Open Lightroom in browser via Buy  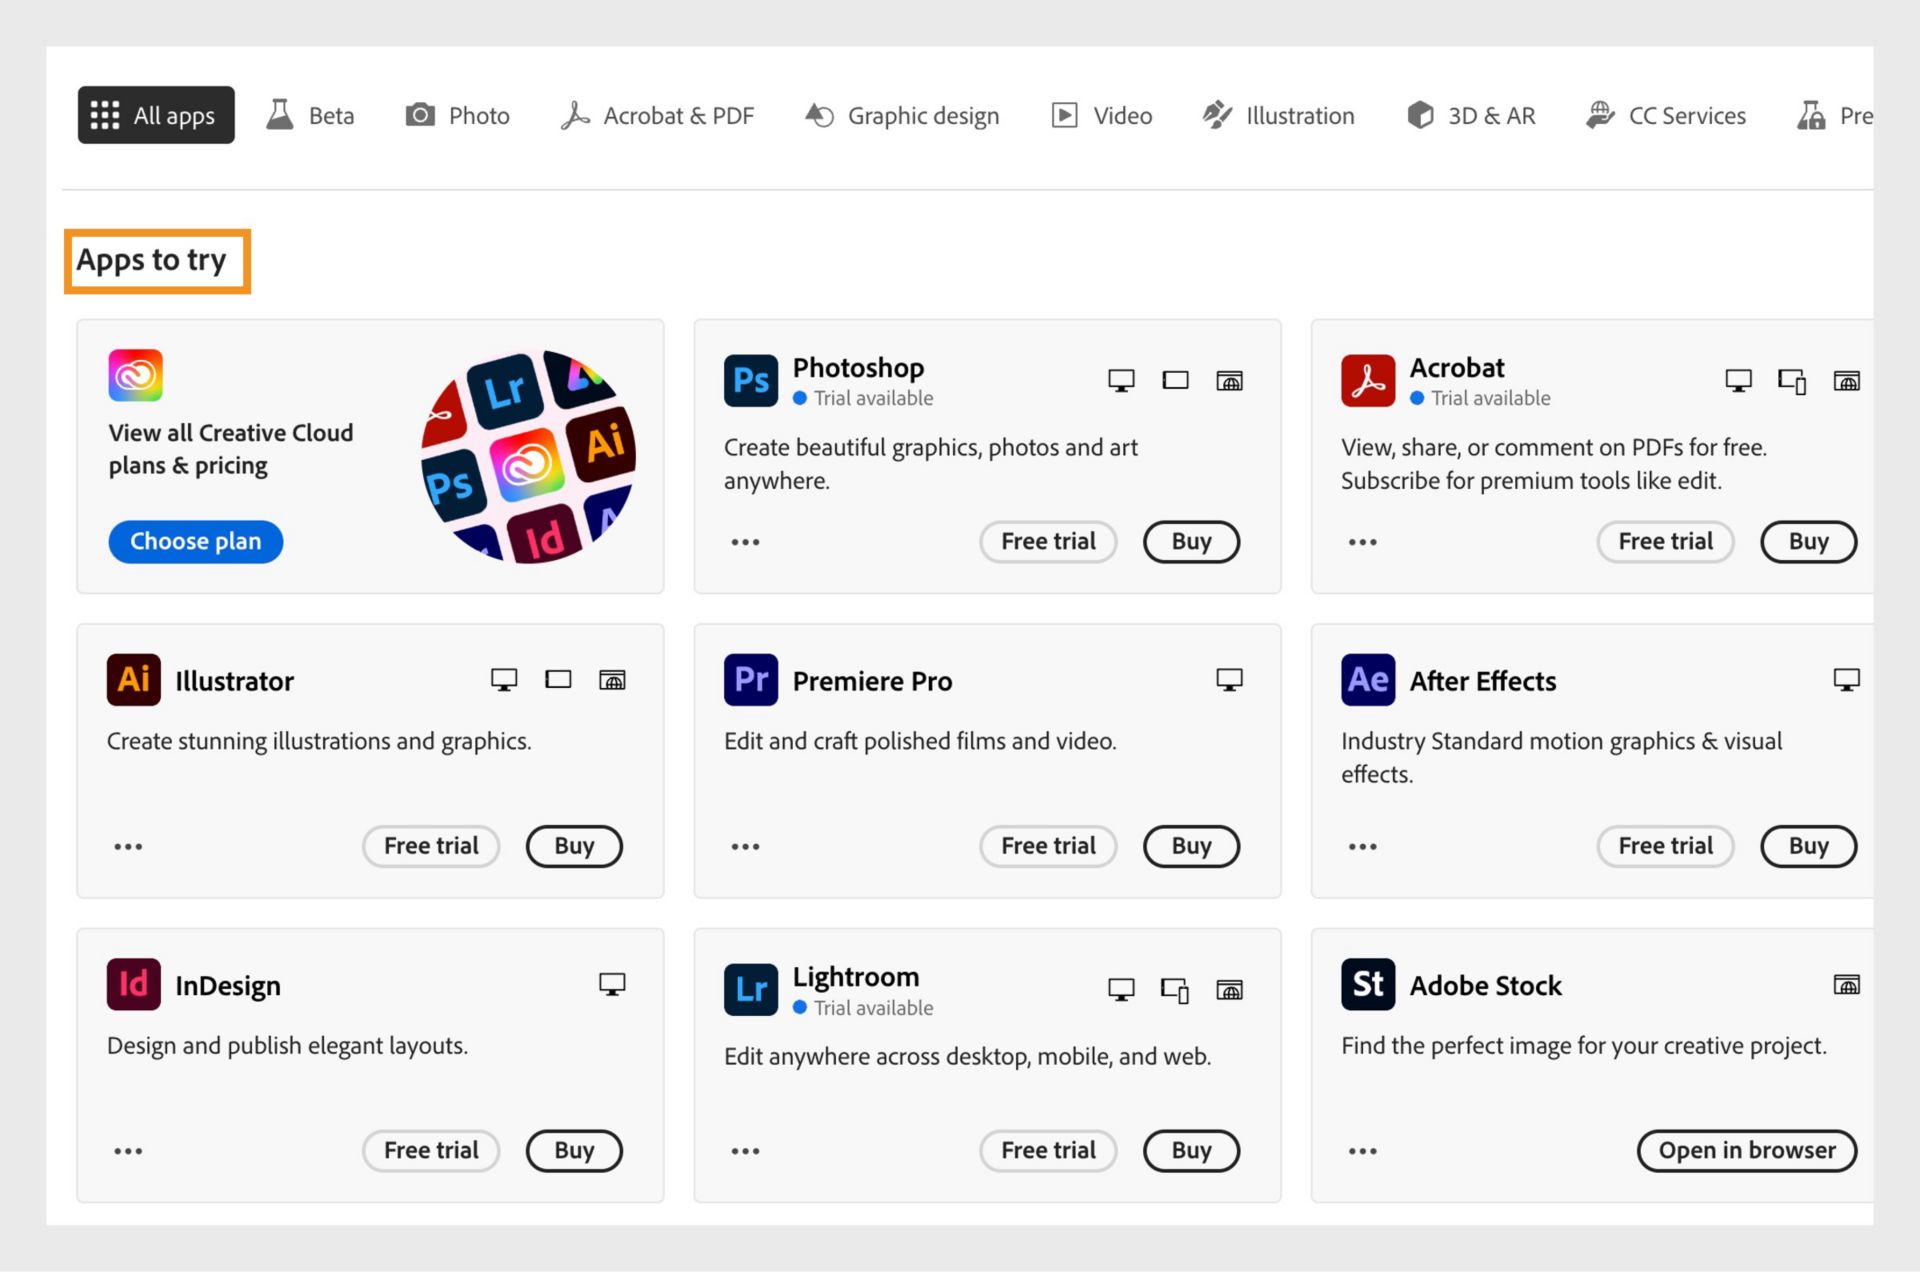(1192, 1150)
